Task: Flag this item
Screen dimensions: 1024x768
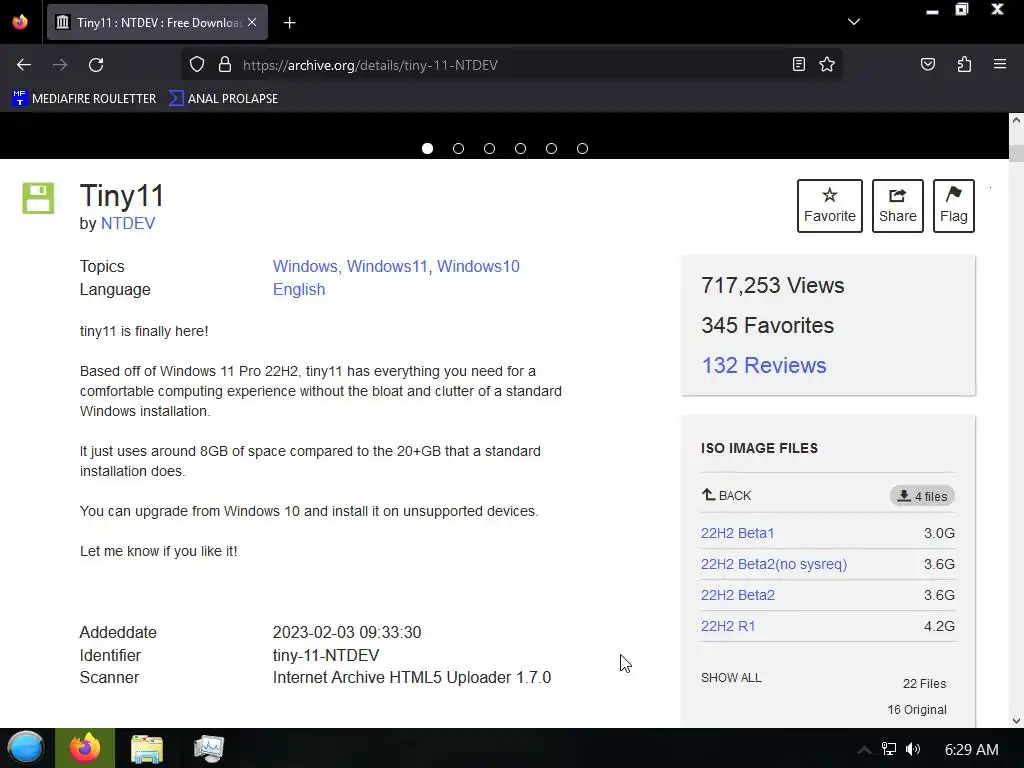Action: click(x=953, y=206)
